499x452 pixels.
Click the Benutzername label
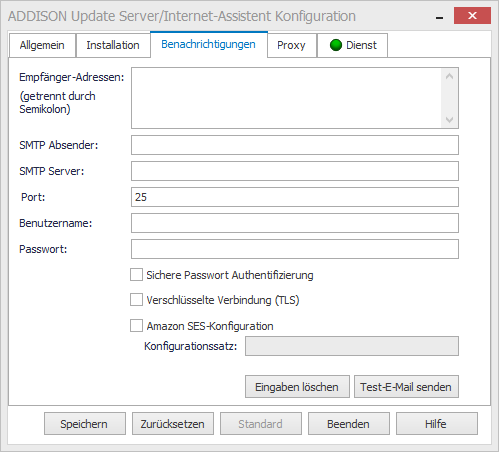click(x=56, y=223)
